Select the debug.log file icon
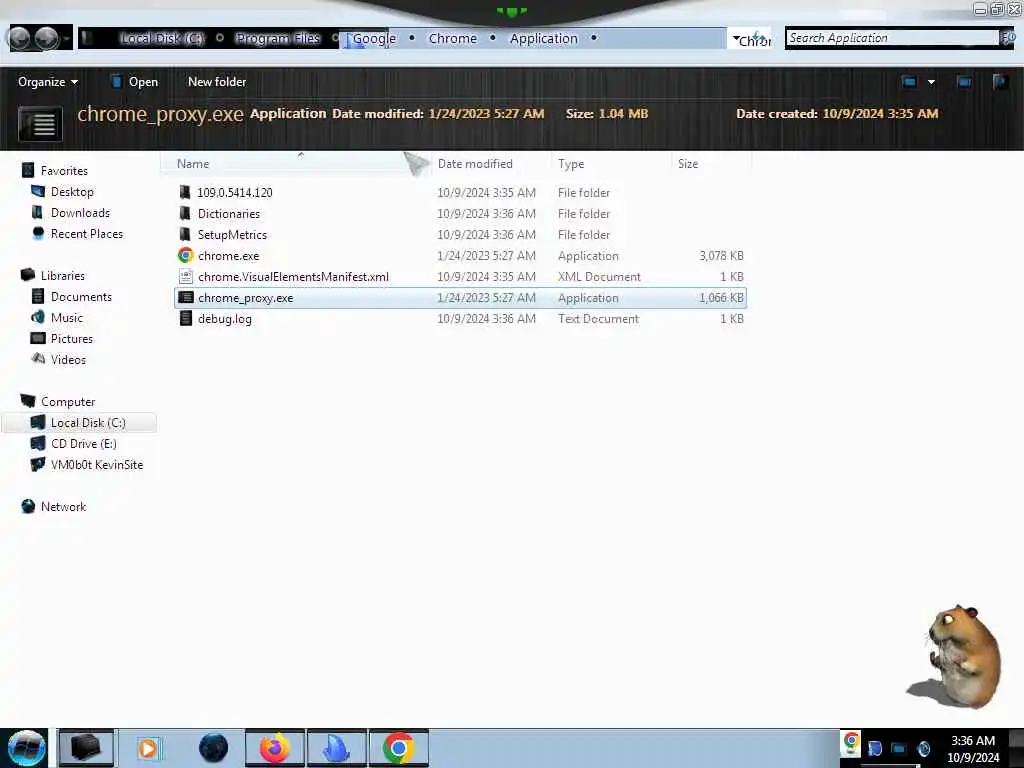This screenshot has width=1024, height=768. (185, 319)
